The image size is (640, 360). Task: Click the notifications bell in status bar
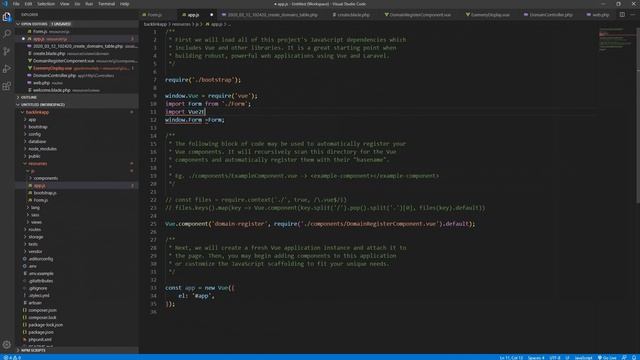click(x=634, y=358)
